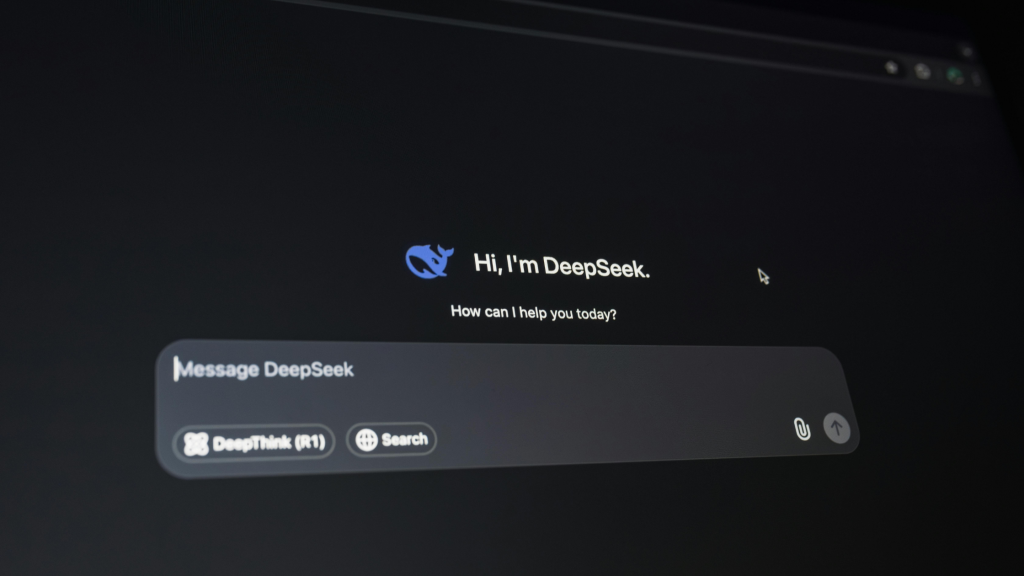Click the "Hi, I'm DeepSeek." heading
The width and height of the screenshot is (1024, 576).
[x=562, y=266]
